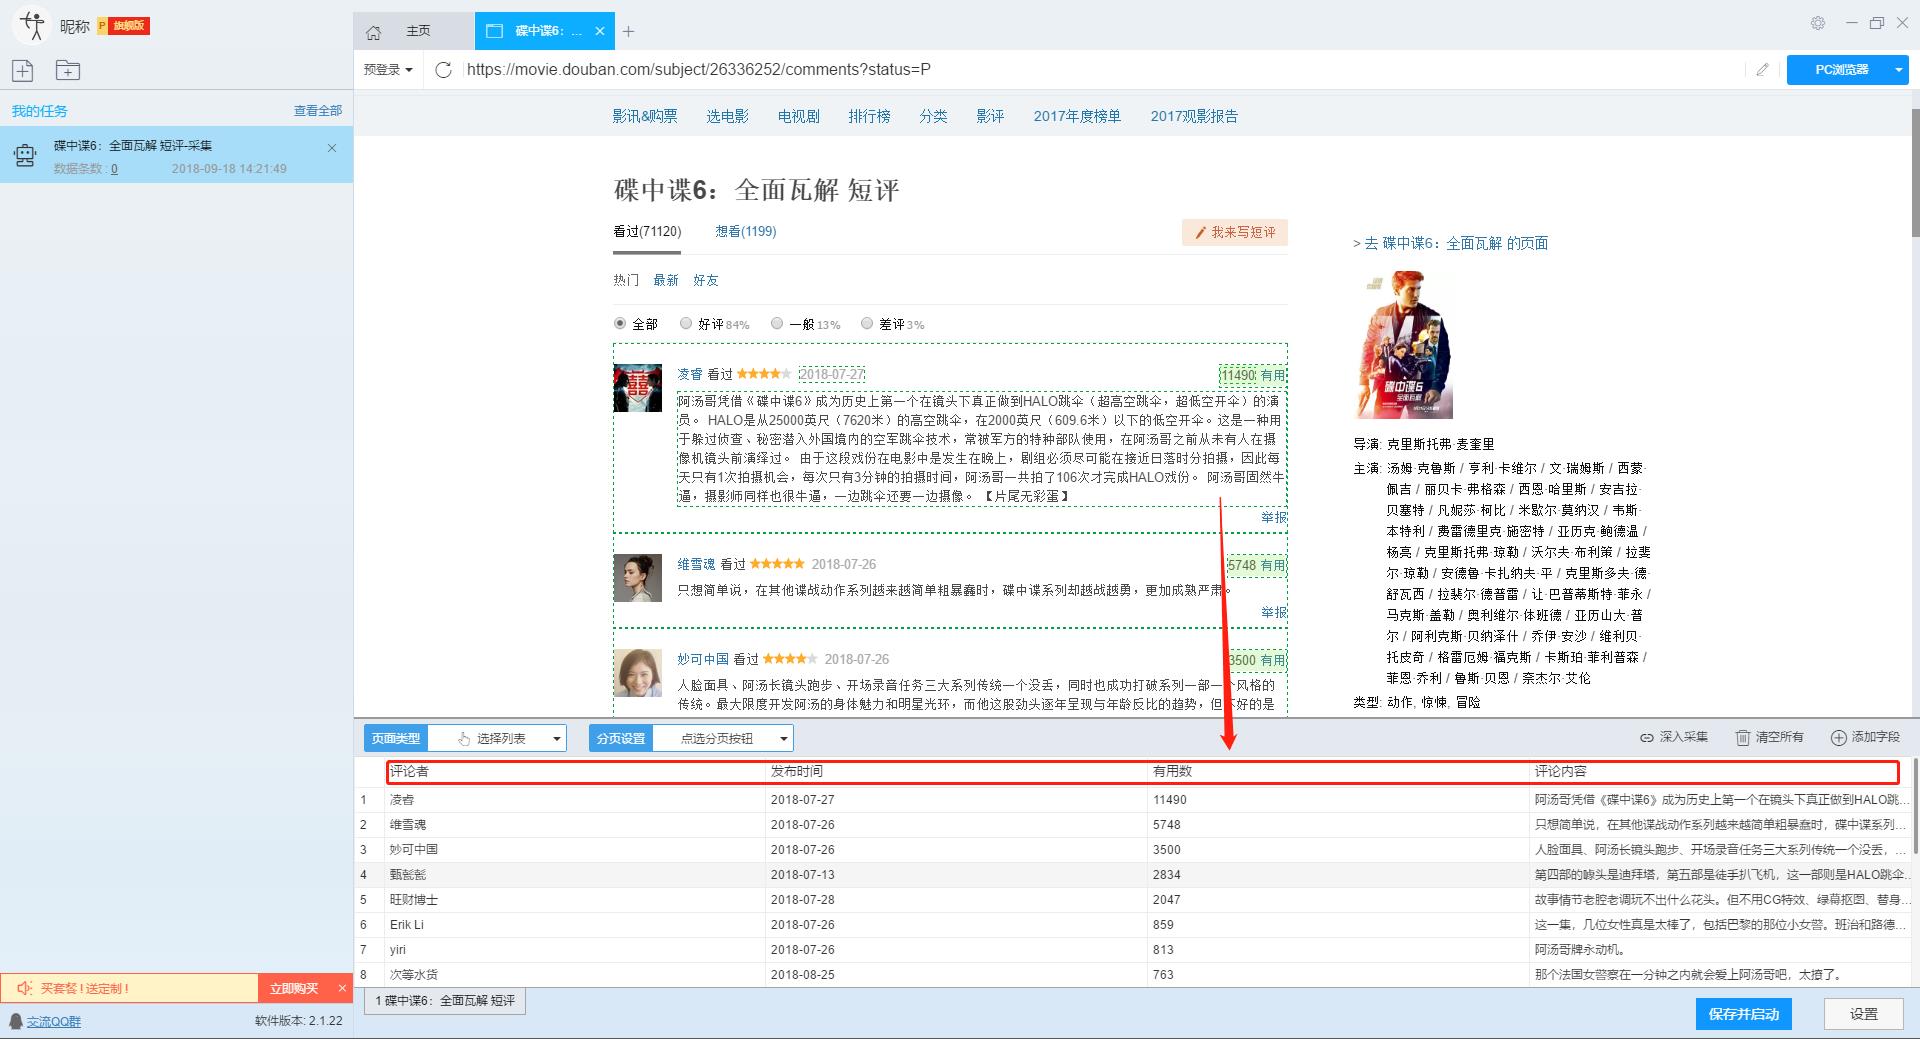Open 影讯&购票 navigation link
Screen dimensions: 1920x1039
tap(645, 116)
